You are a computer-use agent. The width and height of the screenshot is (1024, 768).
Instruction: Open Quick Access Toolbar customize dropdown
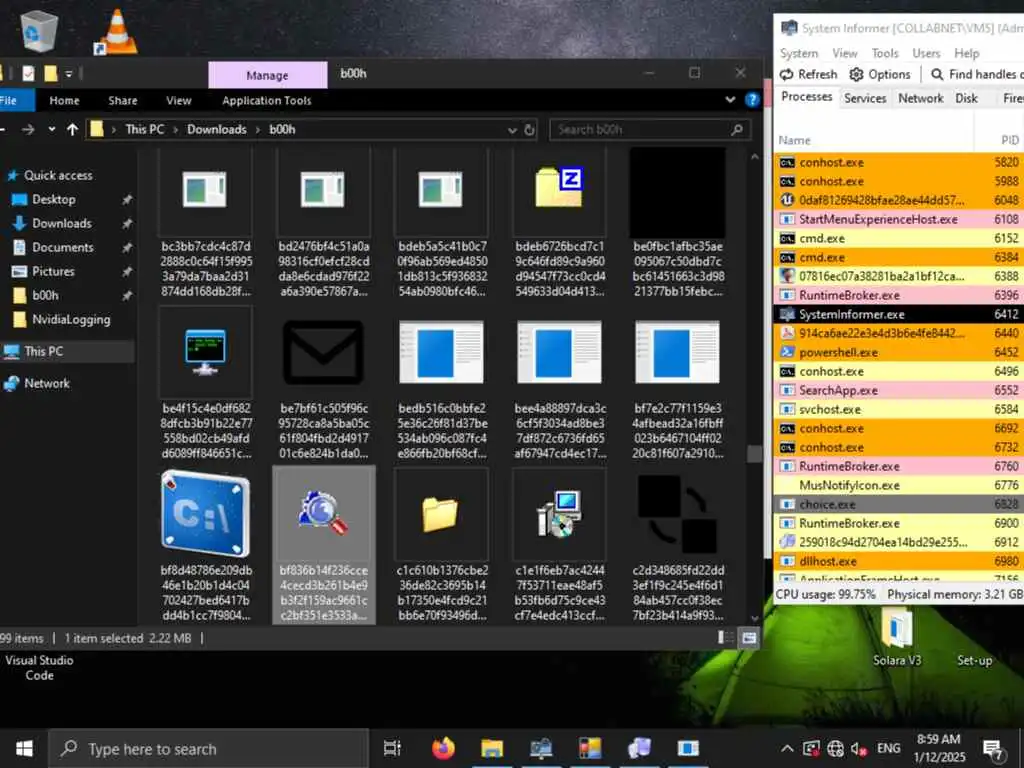[69, 74]
